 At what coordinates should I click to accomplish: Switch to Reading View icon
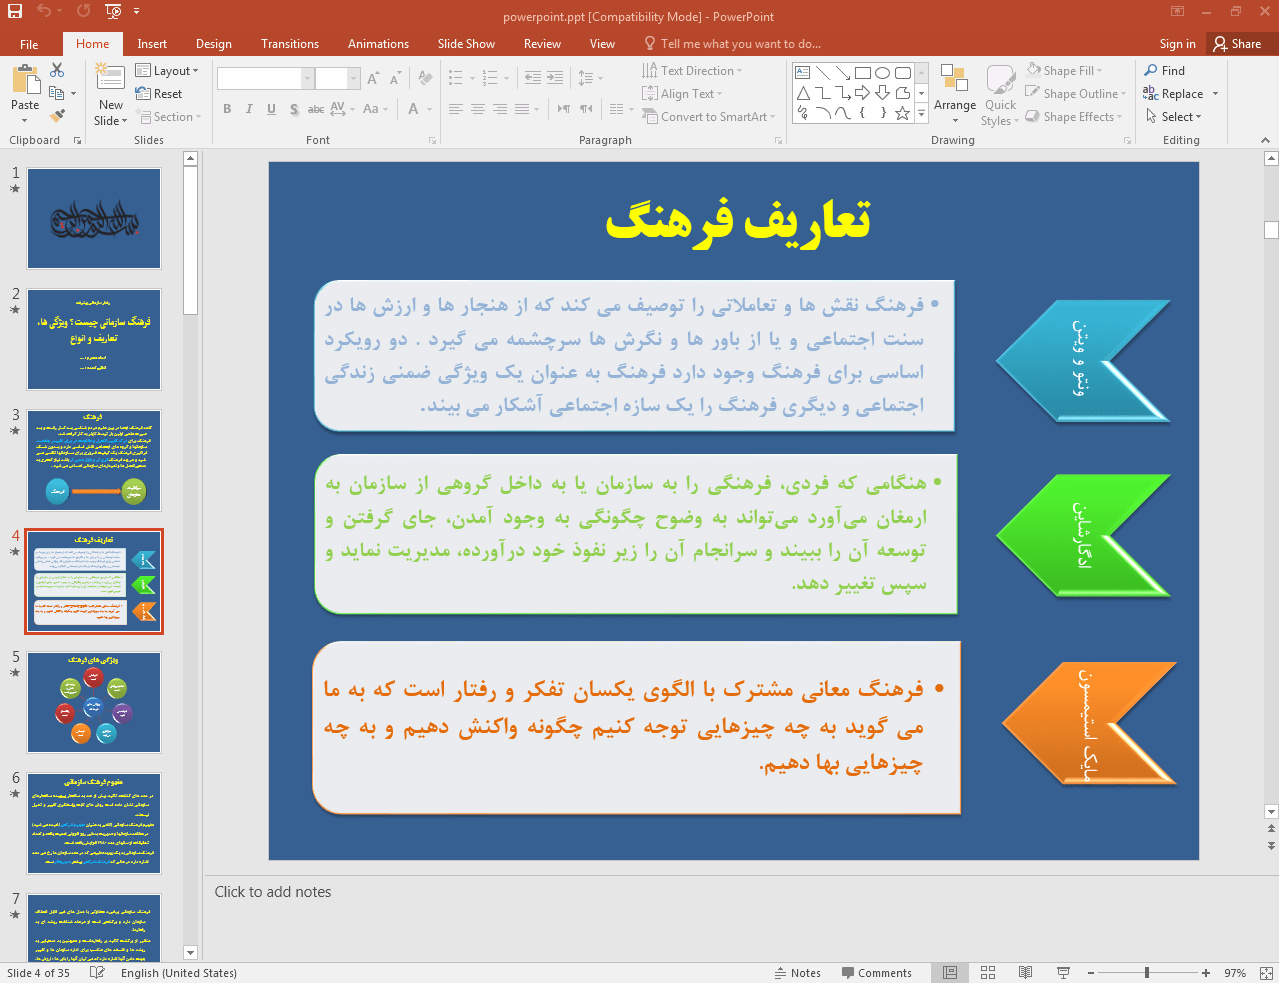tap(1025, 973)
